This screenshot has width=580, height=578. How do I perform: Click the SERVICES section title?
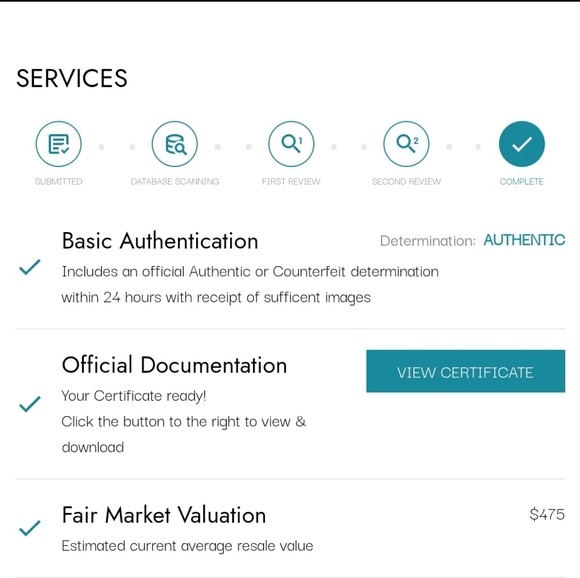pos(72,78)
